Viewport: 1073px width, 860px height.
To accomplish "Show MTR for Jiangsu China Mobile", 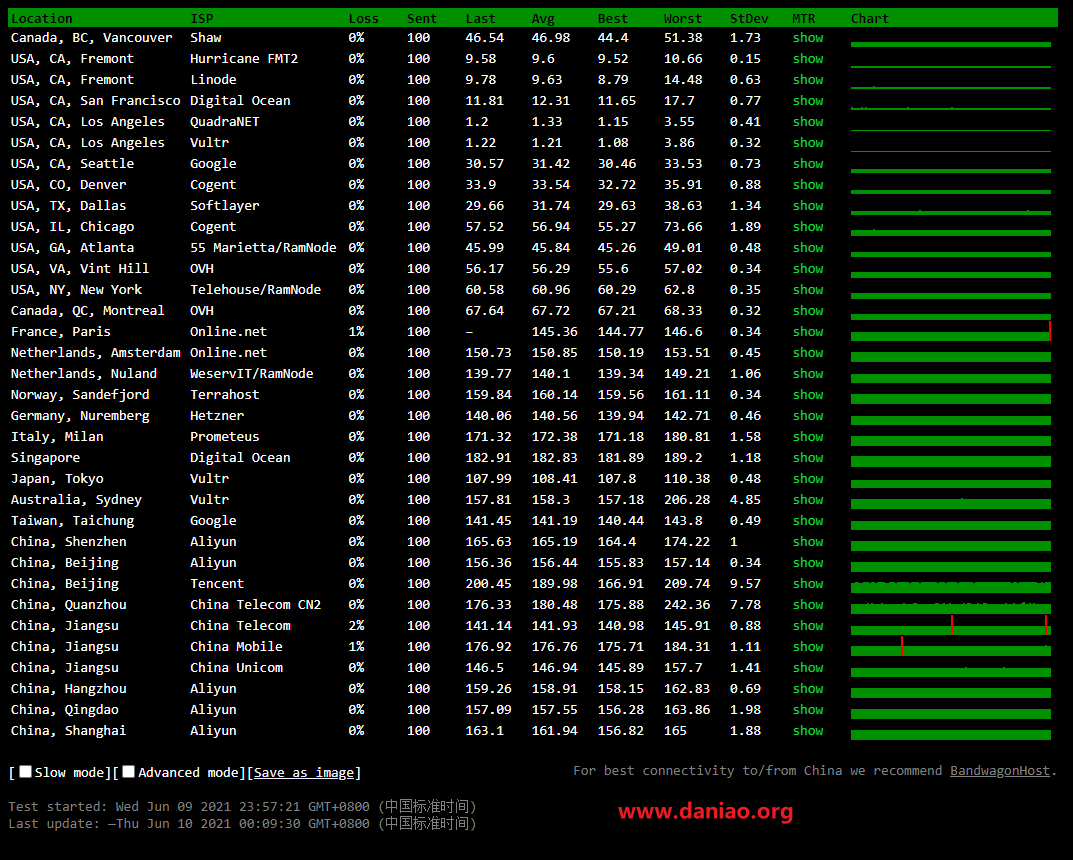I will [x=807, y=647].
